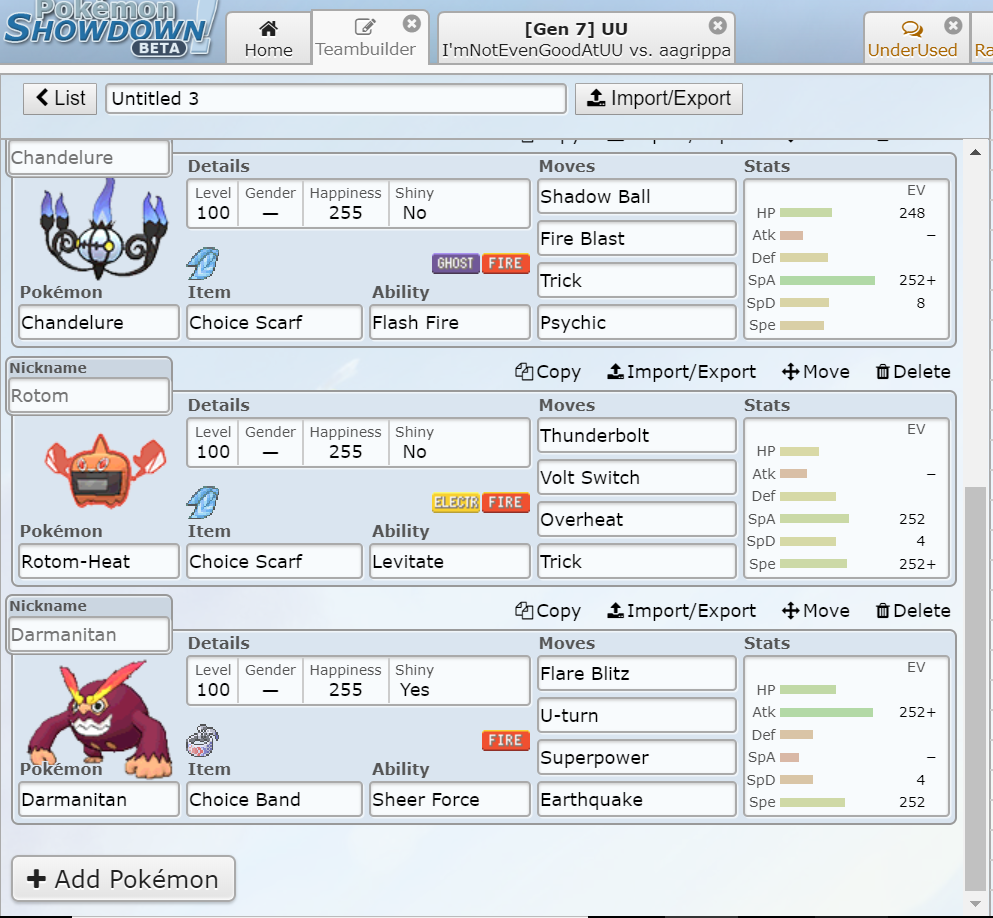The image size is (993, 918).
Task: Copy the Darmanitan set
Action: click(x=548, y=610)
